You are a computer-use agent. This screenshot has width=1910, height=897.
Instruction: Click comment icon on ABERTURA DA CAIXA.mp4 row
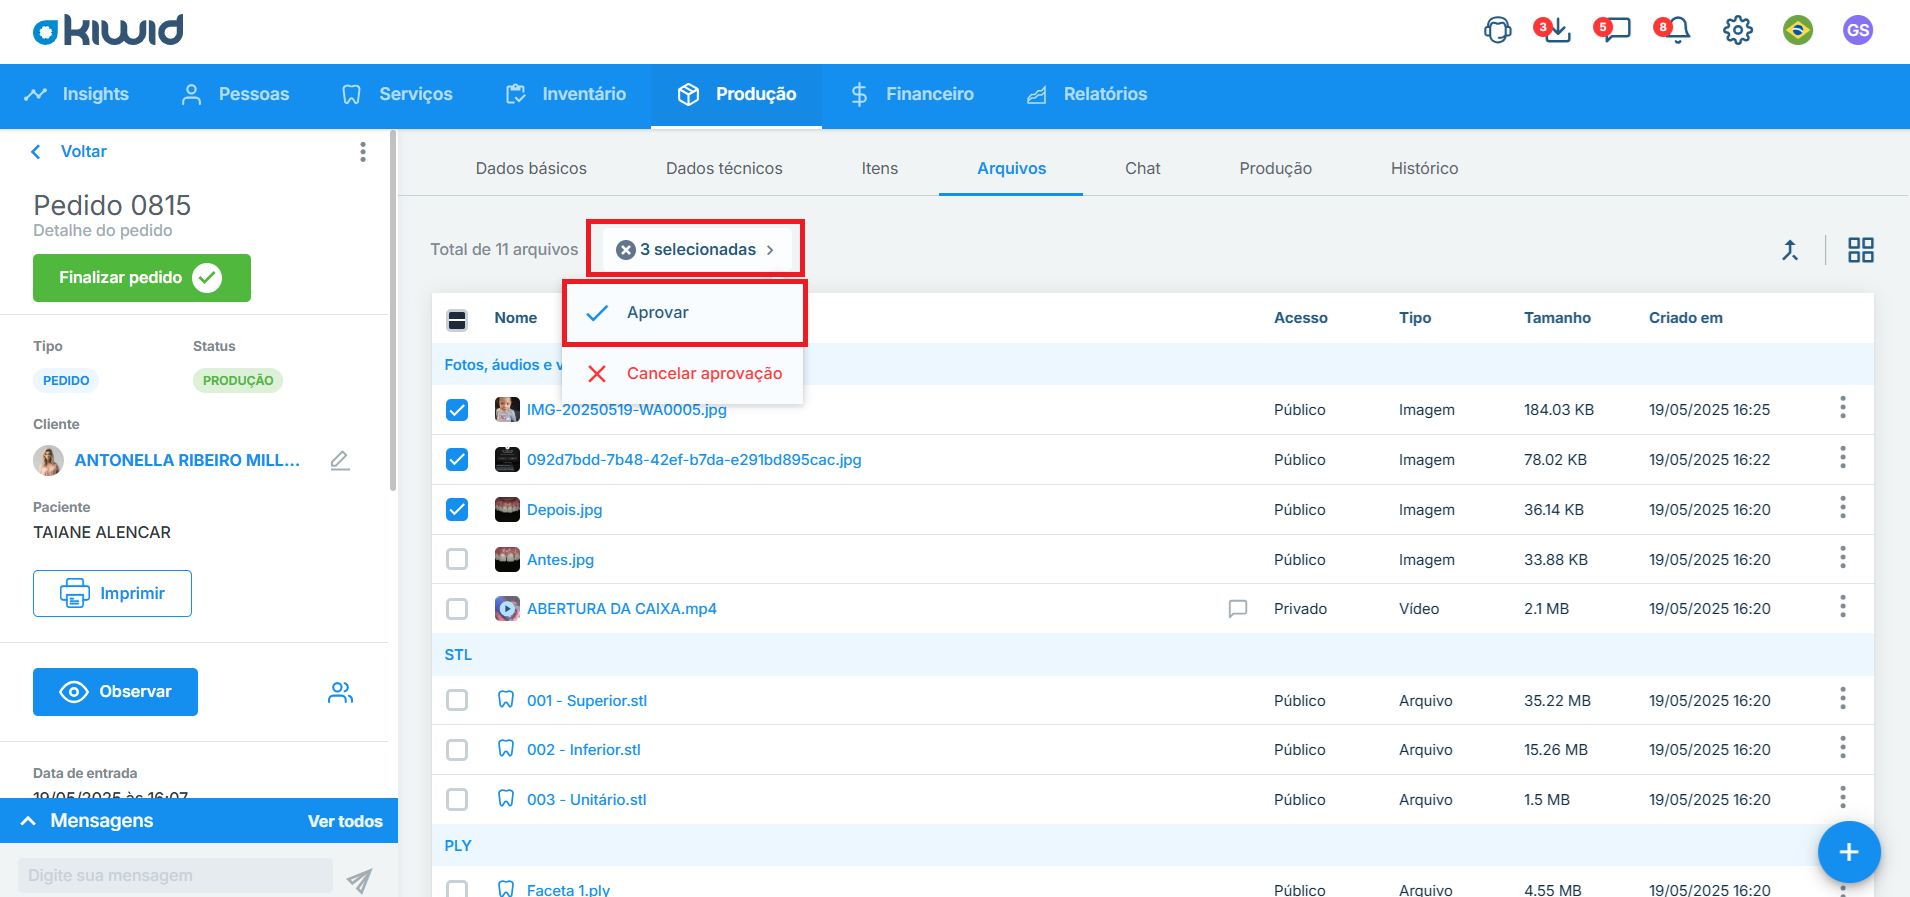[1238, 608]
